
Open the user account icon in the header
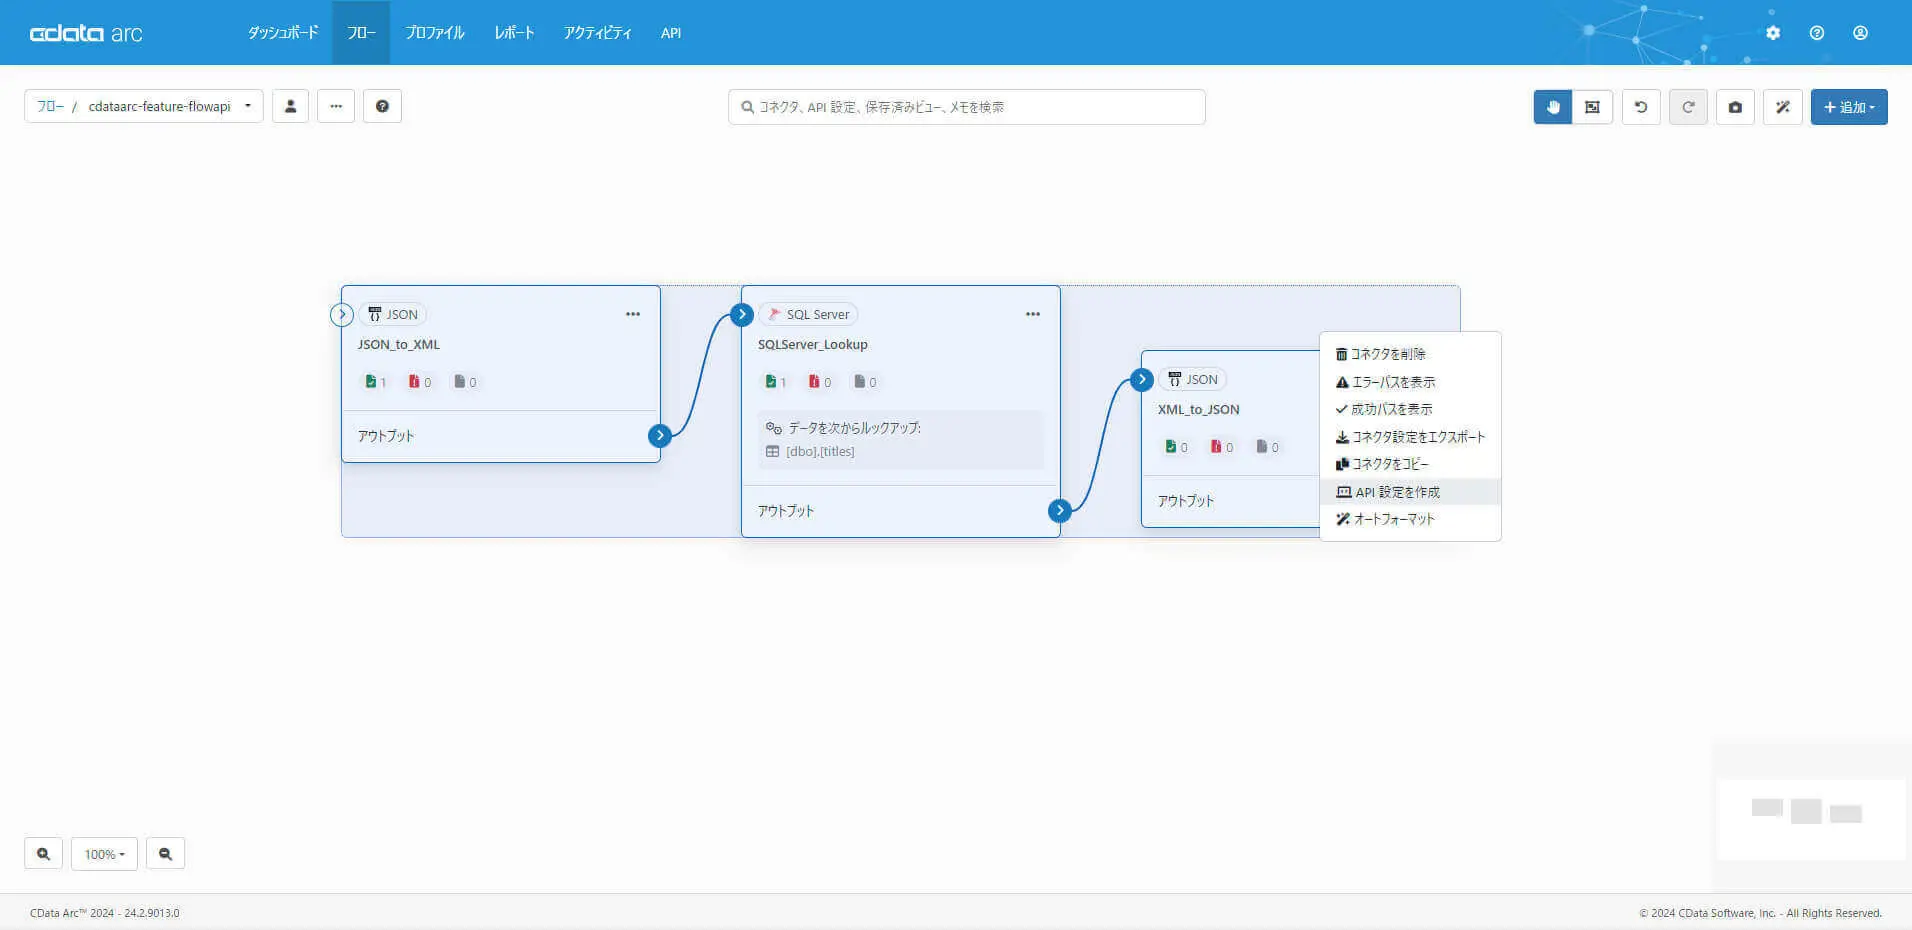1860,33
